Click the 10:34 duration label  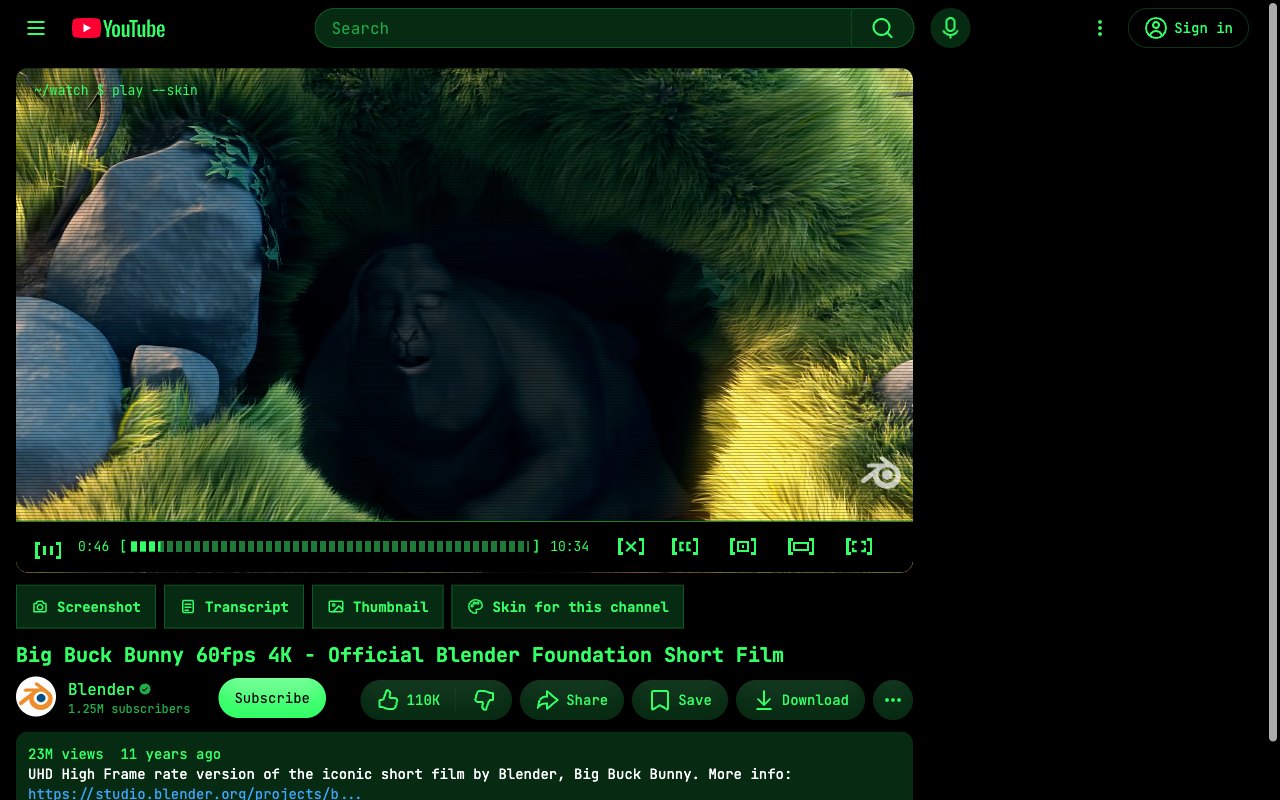569,546
